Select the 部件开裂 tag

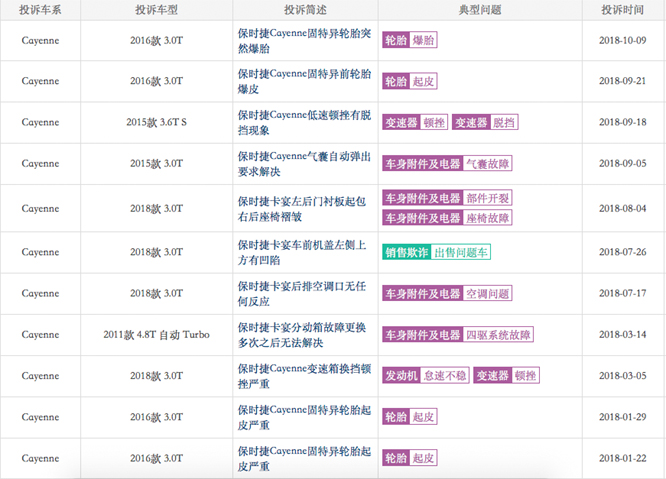(x=488, y=198)
